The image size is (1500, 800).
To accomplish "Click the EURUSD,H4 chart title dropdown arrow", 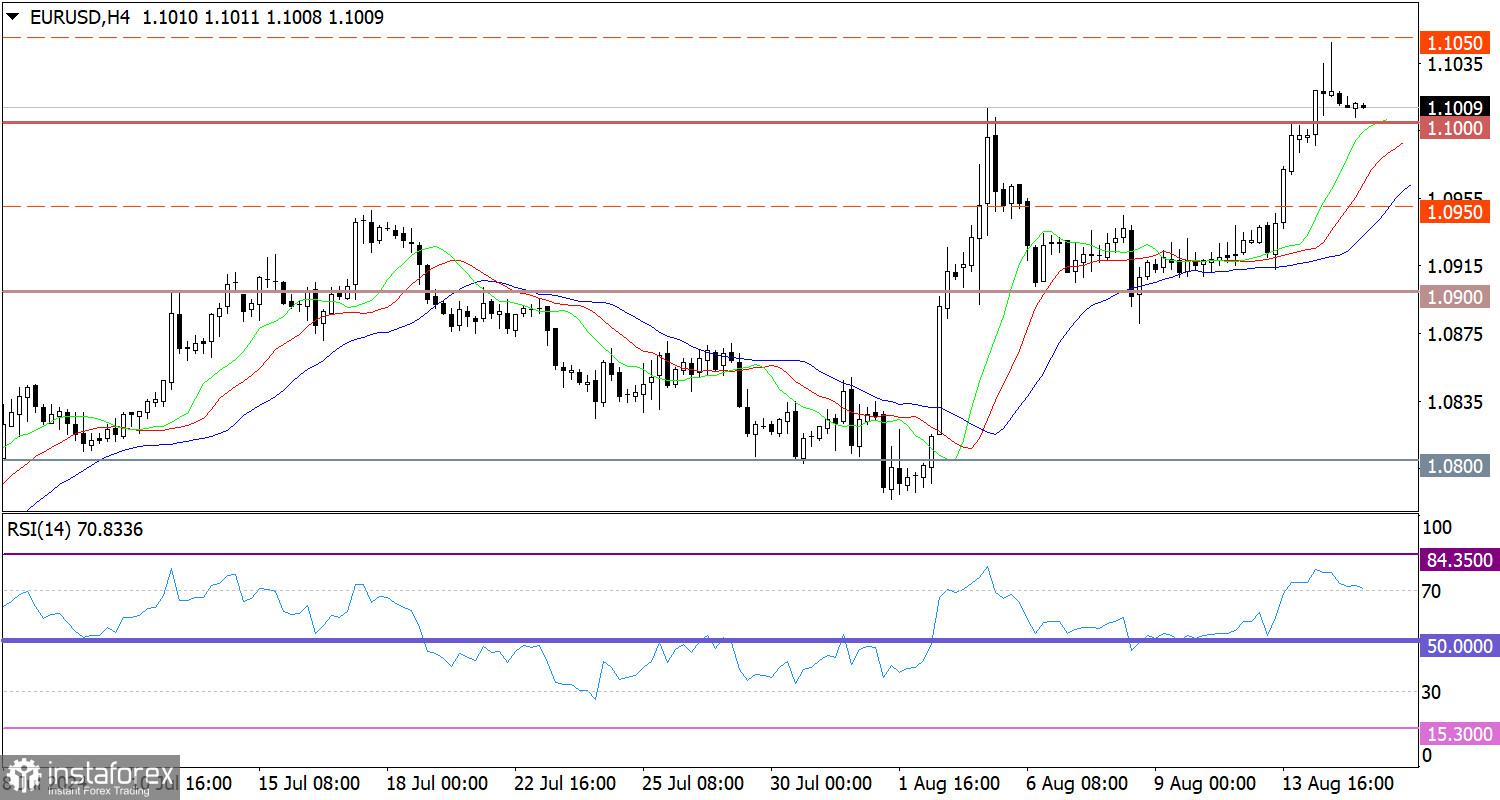I will click(x=12, y=17).
